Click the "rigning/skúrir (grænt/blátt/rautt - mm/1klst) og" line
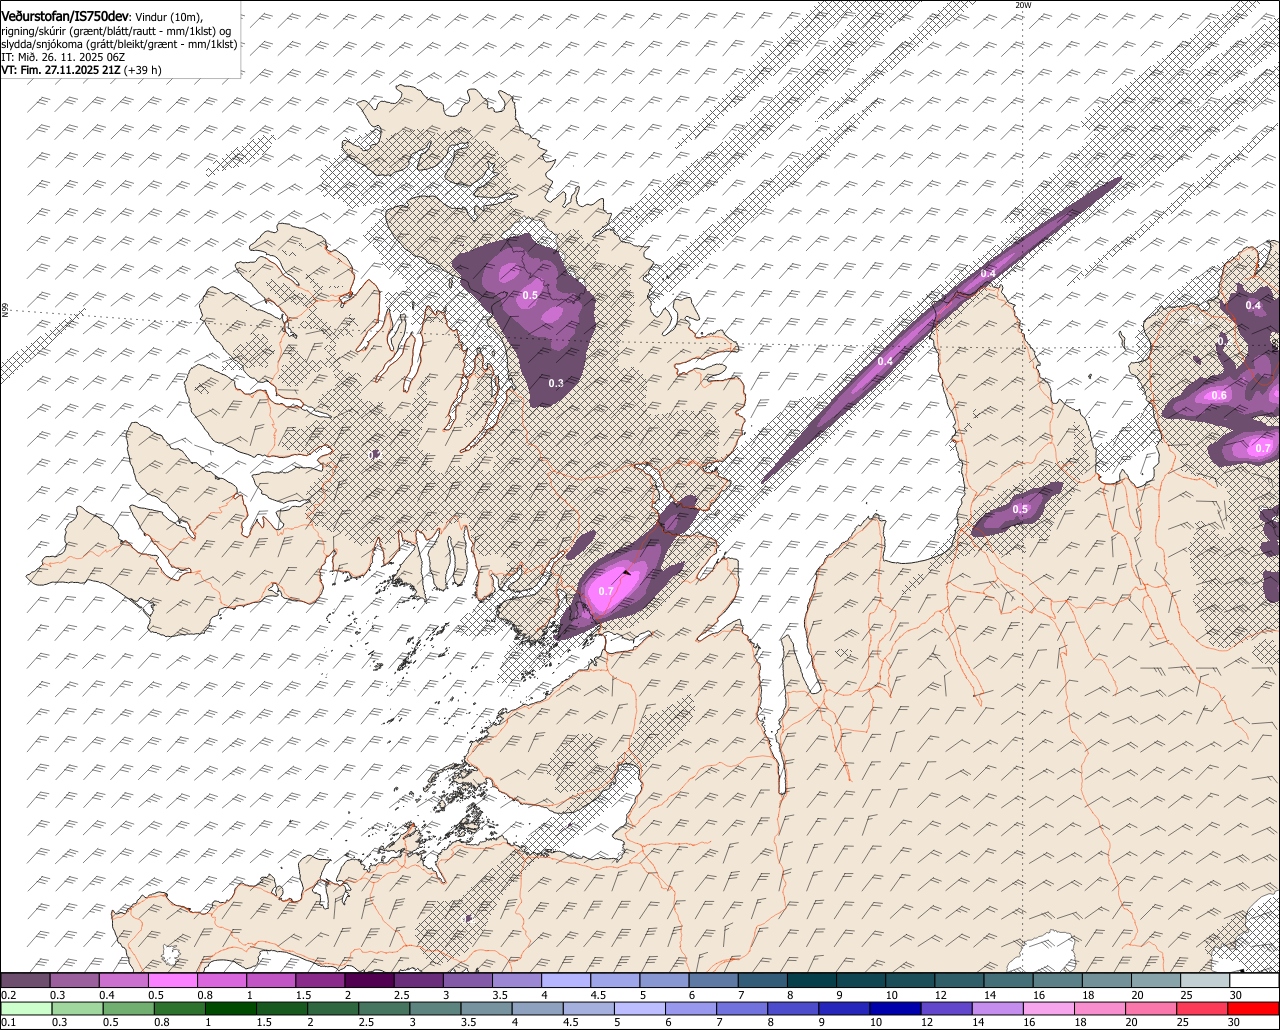This screenshot has height=1030, width=1280. tap(116, 31)
